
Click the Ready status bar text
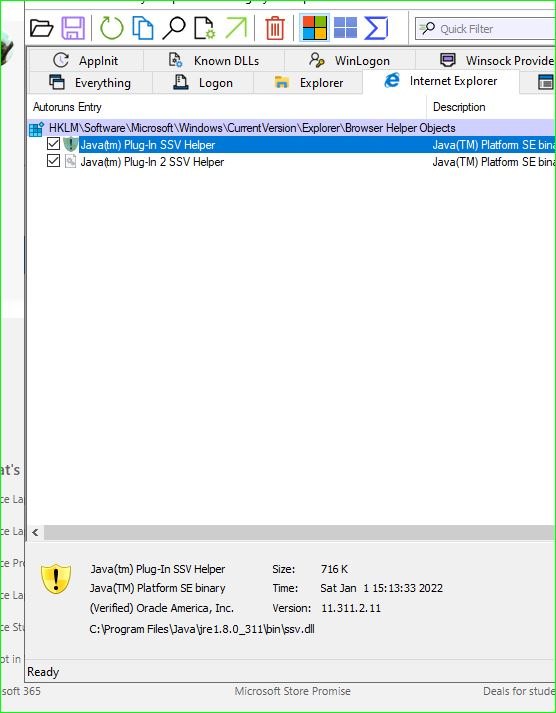point(43,672)
